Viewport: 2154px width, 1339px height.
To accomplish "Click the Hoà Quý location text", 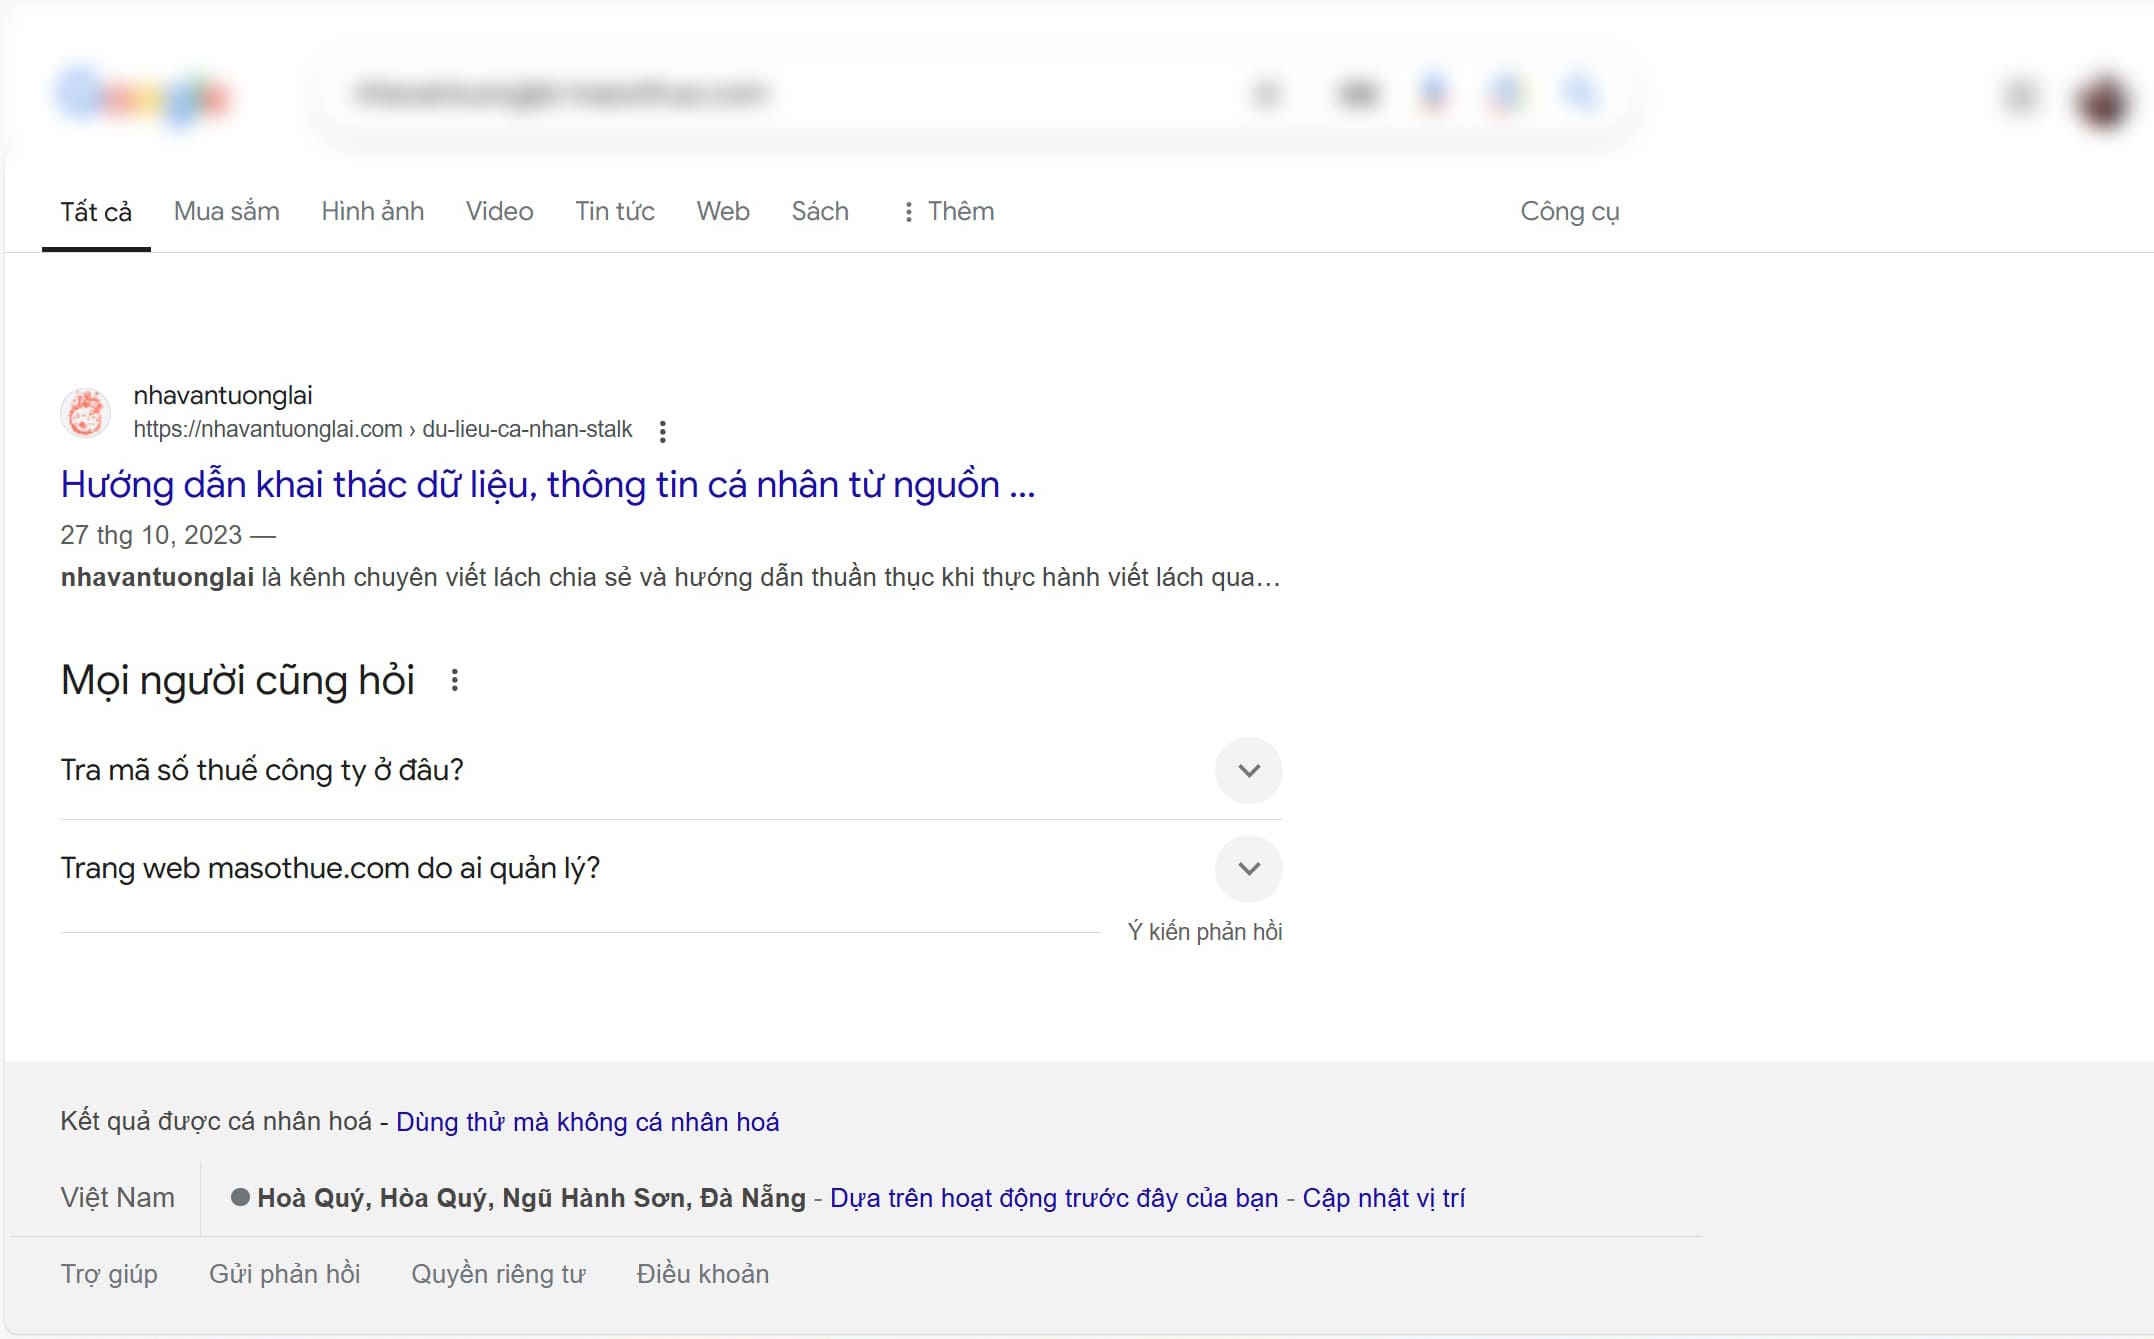I will click(x=531, y=1198).
